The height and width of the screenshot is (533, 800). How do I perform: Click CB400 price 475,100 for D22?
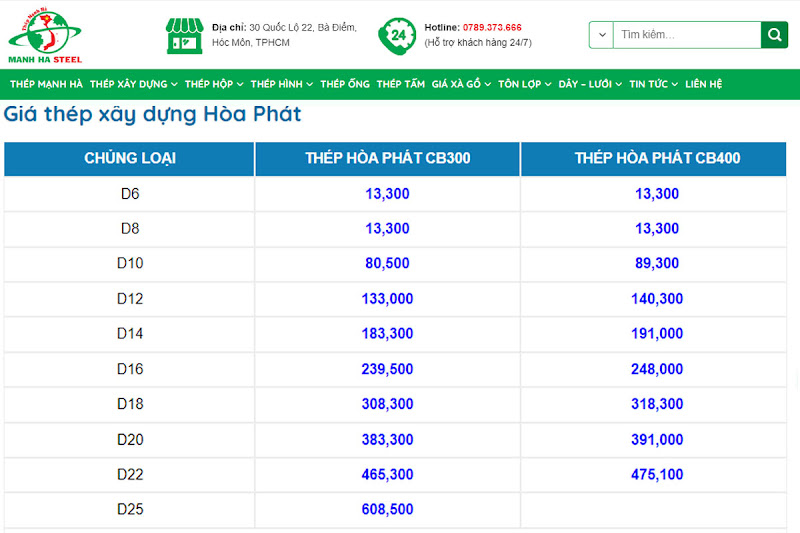point(657,474)
